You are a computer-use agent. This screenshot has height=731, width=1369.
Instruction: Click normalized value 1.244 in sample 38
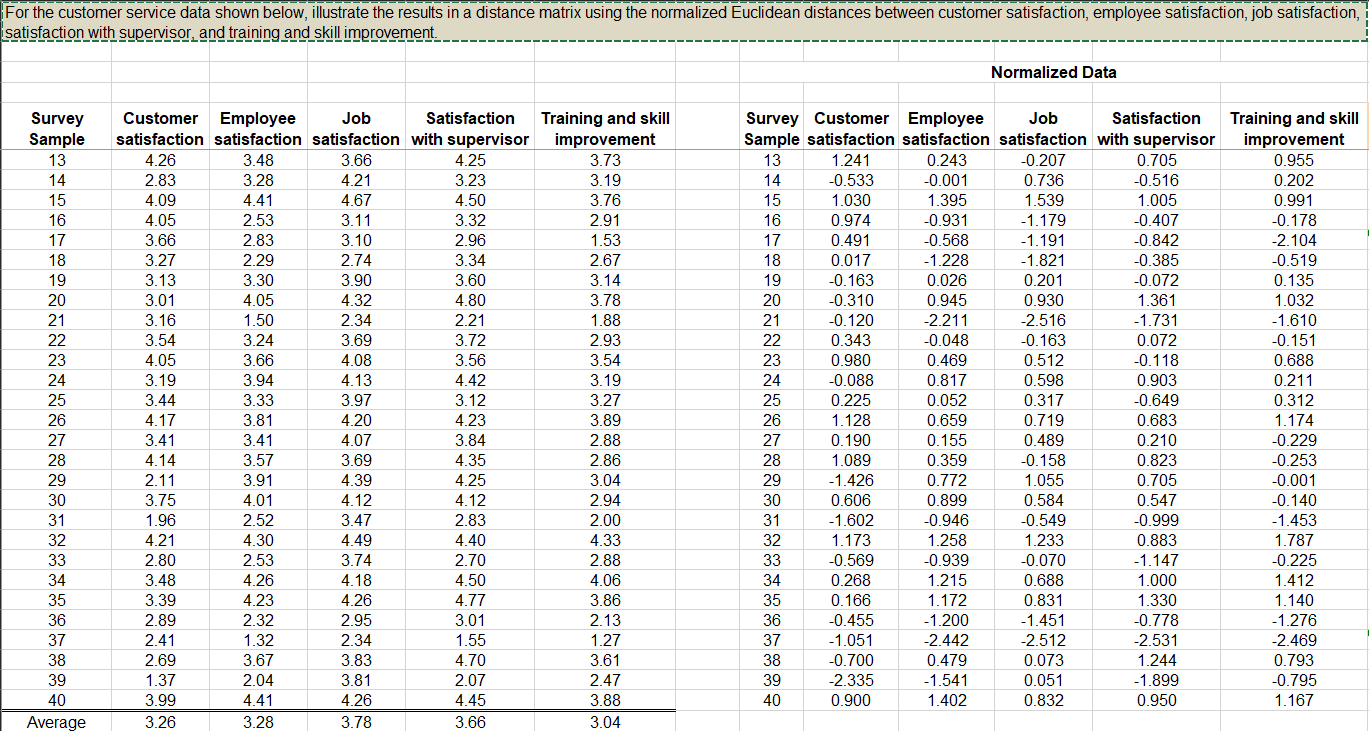pyautogui.click(x=1156, y=660)
